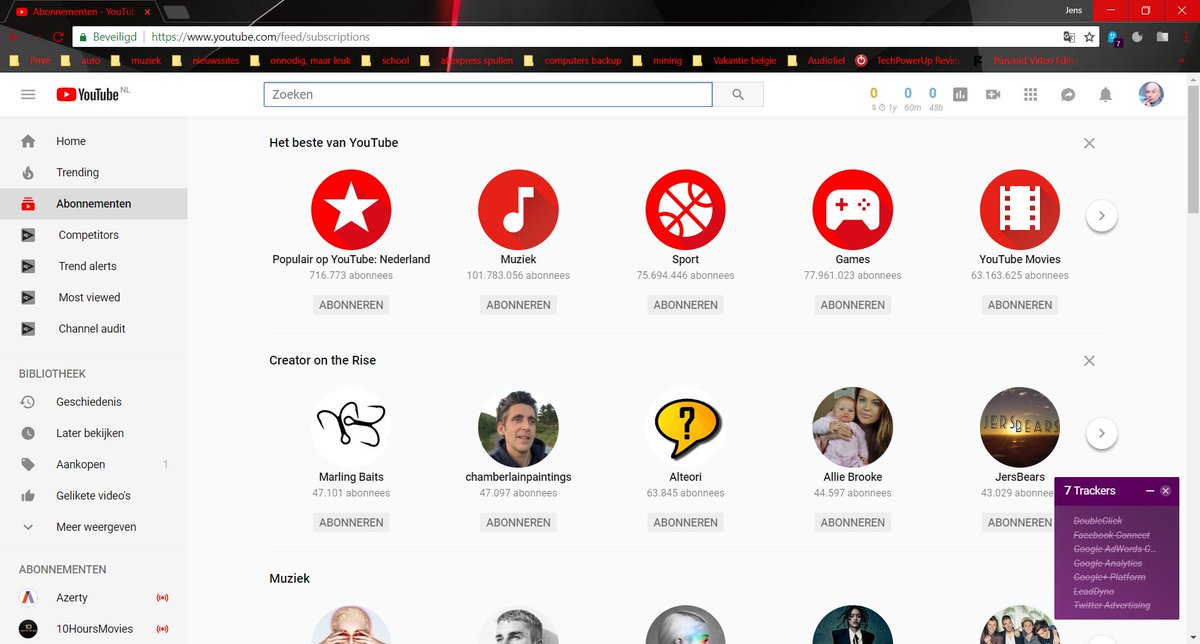Open Competitors in sidebar
Screen dimensions: 1200x644
pyautogui.click(x=93, y=235)
